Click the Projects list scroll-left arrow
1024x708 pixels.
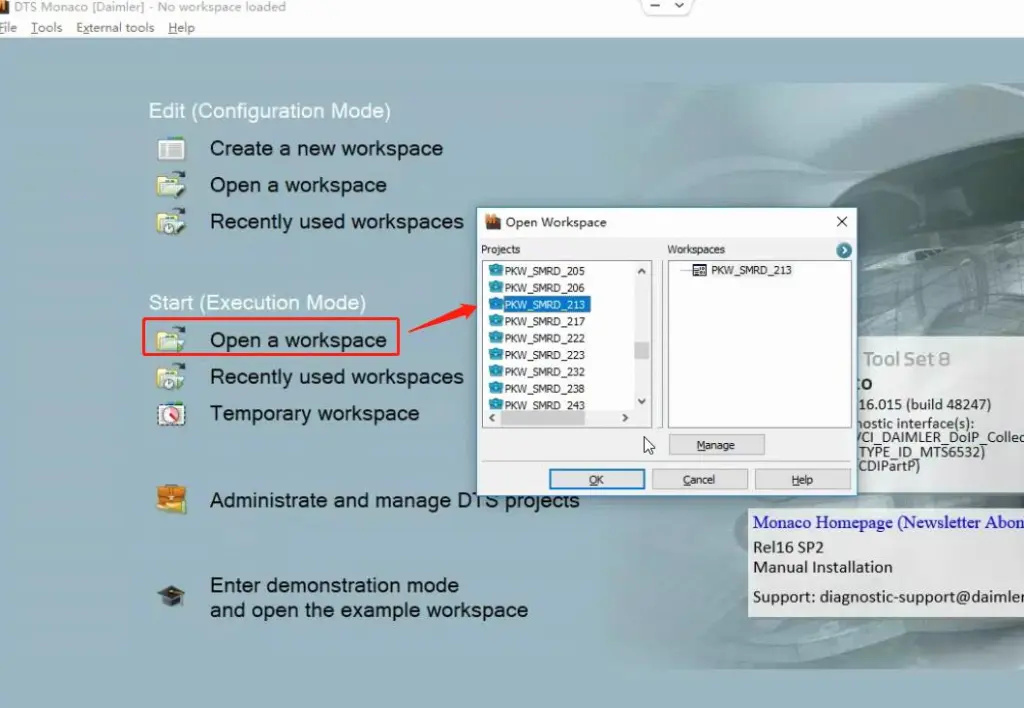click(492, 418)
